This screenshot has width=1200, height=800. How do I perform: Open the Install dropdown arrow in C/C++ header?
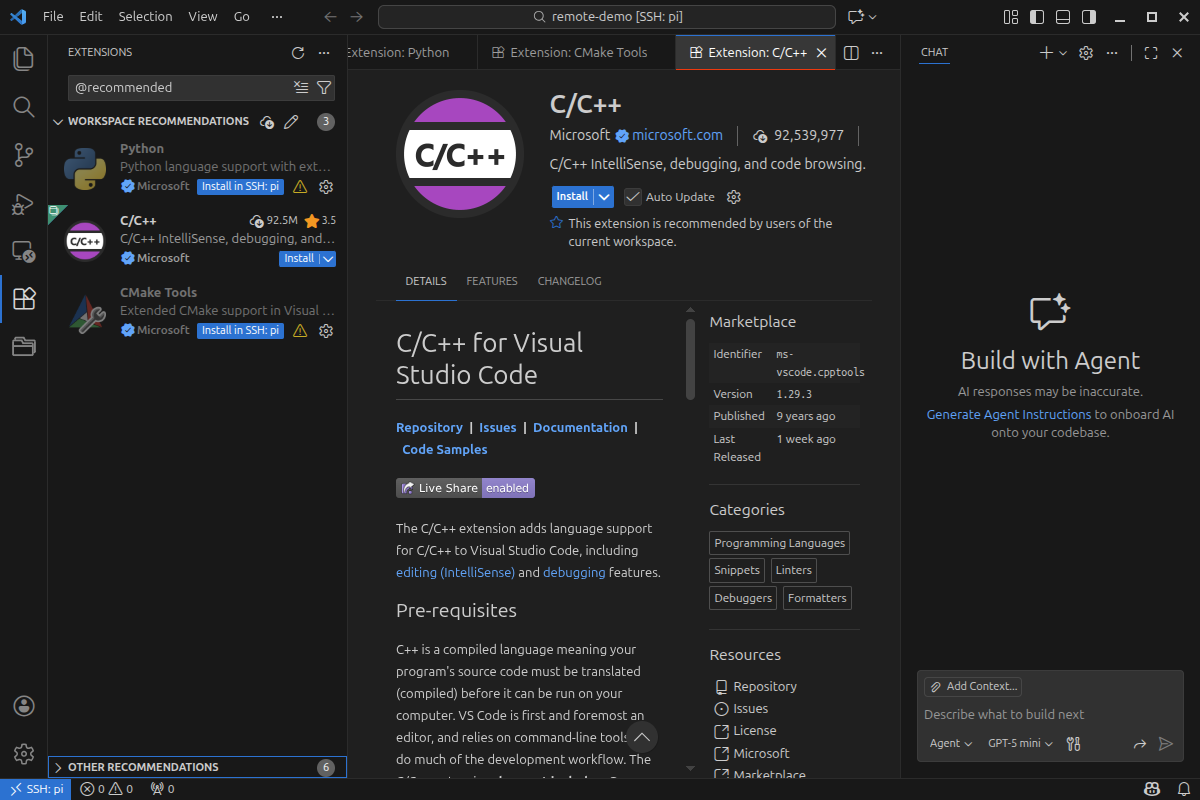click(604, 197)
